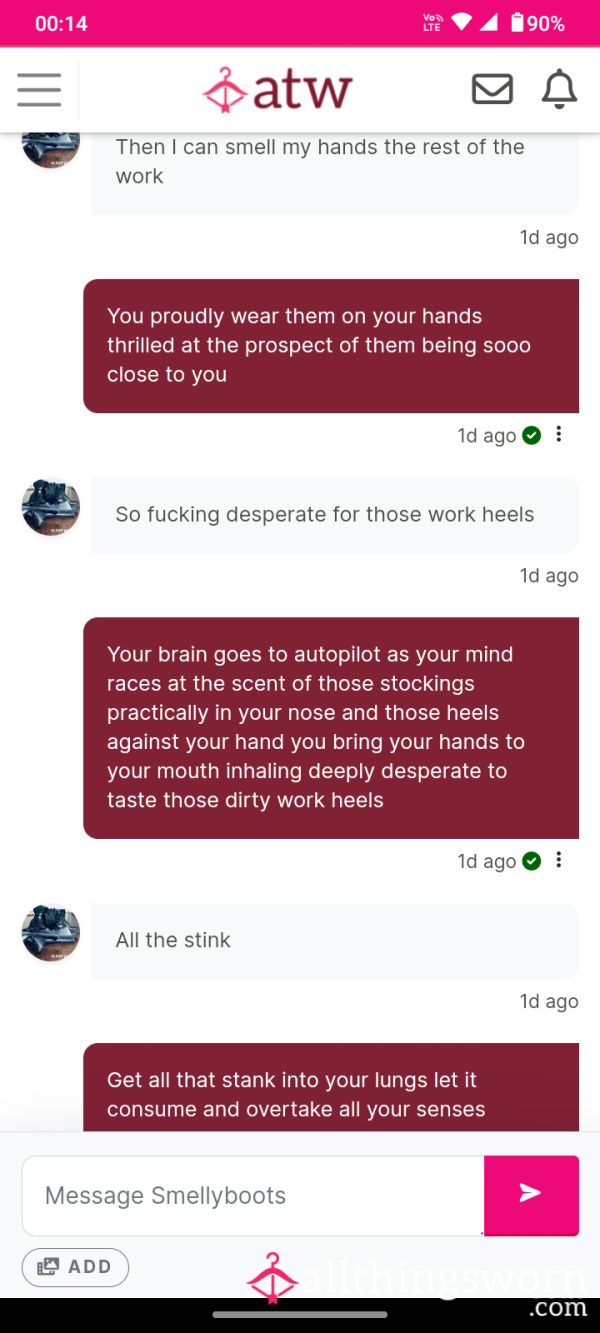Open avatar beside 'So fucking desperate' message
Screen dimensions: 600x1333
tap(51, 507)
